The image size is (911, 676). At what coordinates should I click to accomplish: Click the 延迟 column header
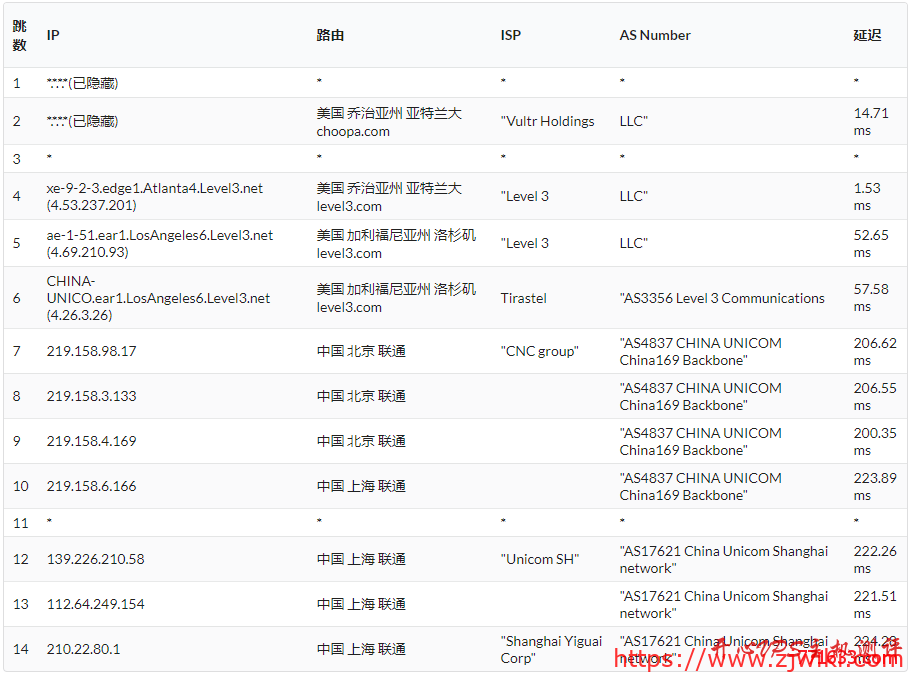[867, 35]
